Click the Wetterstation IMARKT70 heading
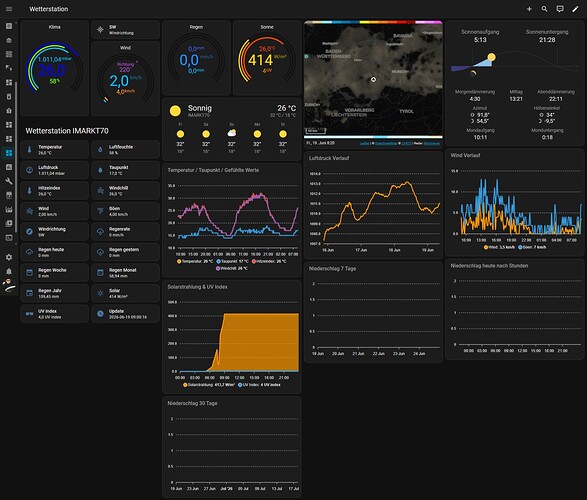Viewport: 587px width, 500px height. (x=67, y=131)
